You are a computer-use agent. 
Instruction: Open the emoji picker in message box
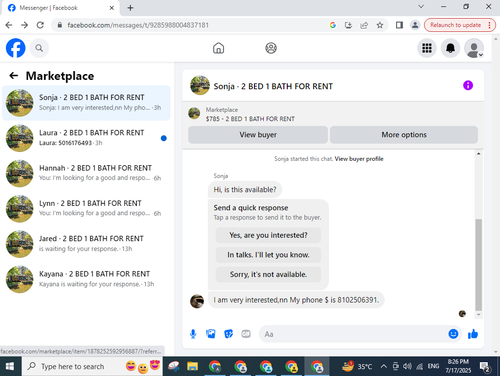tap(453, 334)
